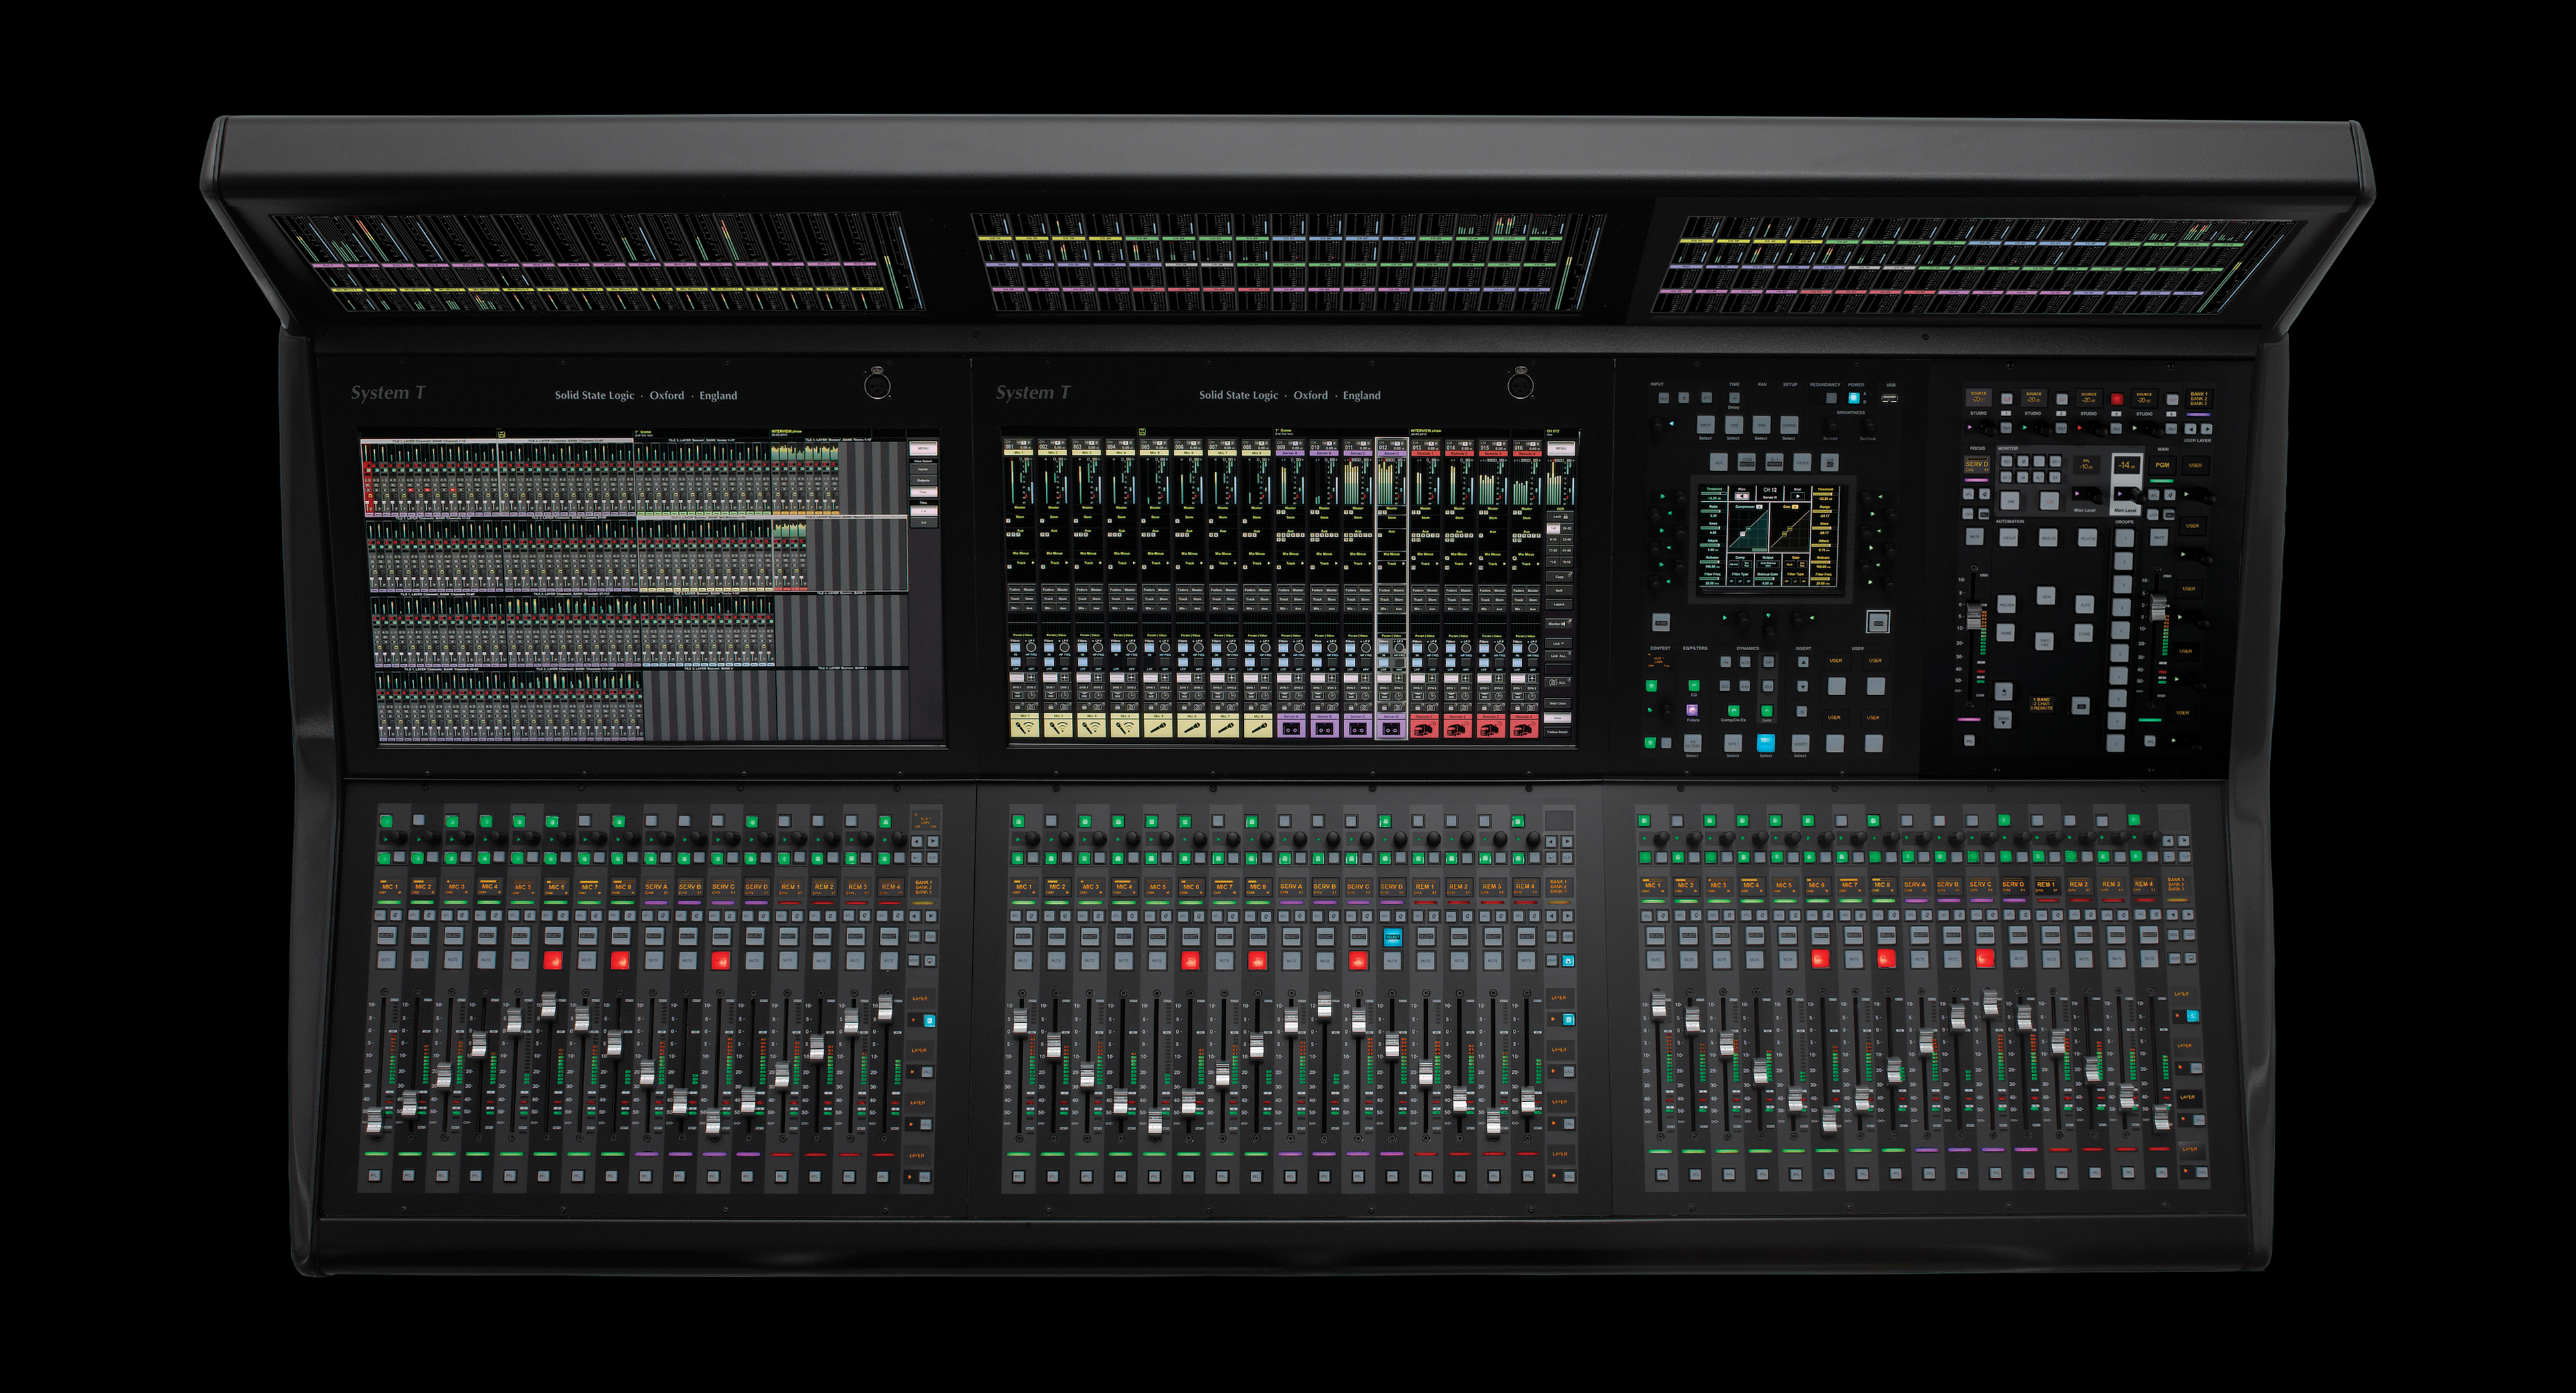The width and height of the screenshot is (2576, 1393).
Task: Toggle AFL above the SERV D focus fader
Action: click(1969, 494)
